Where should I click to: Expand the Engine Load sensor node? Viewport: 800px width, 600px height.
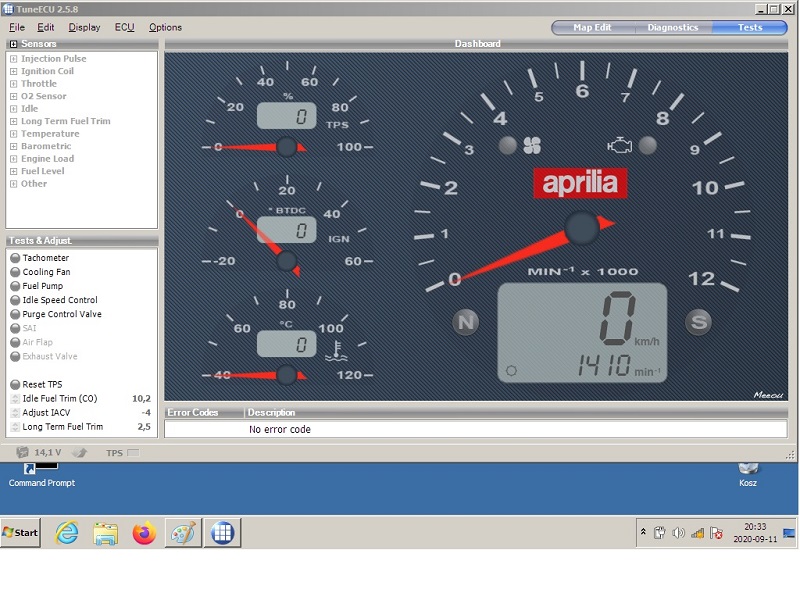[x=14, y=159]
